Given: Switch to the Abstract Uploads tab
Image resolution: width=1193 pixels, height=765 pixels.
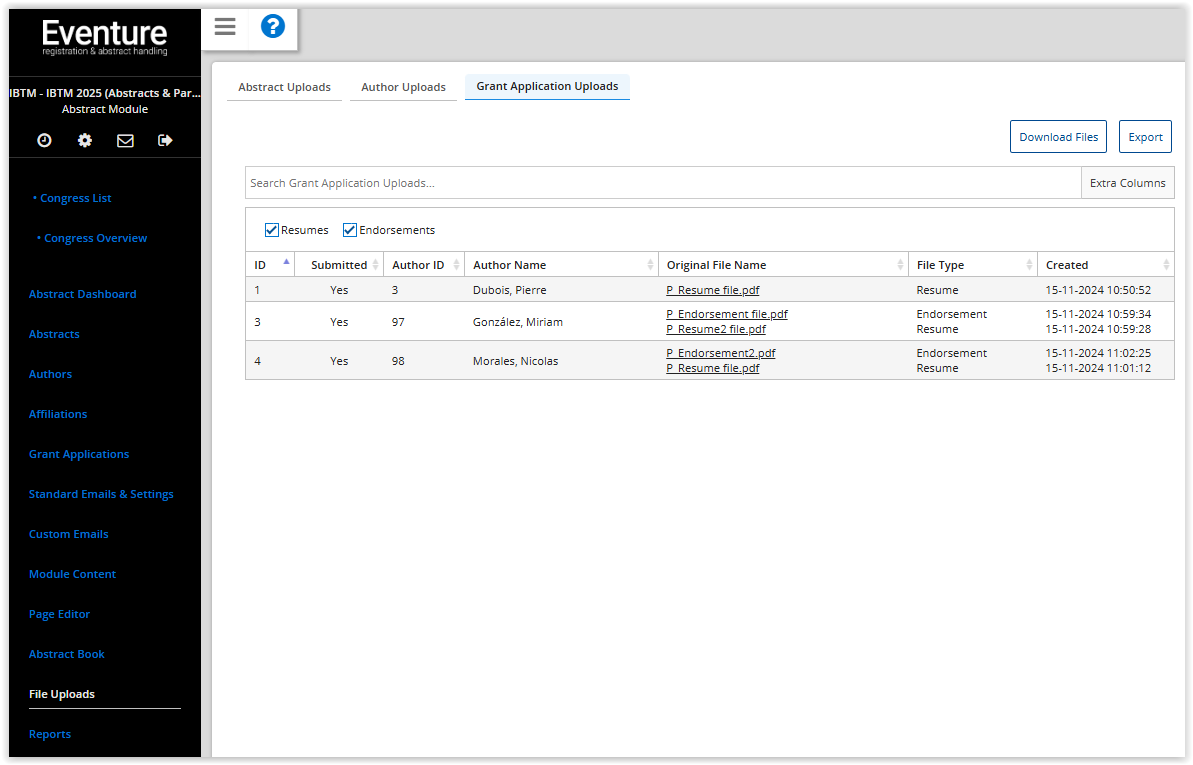Looking at the screenshot, I should click(285, 88).
